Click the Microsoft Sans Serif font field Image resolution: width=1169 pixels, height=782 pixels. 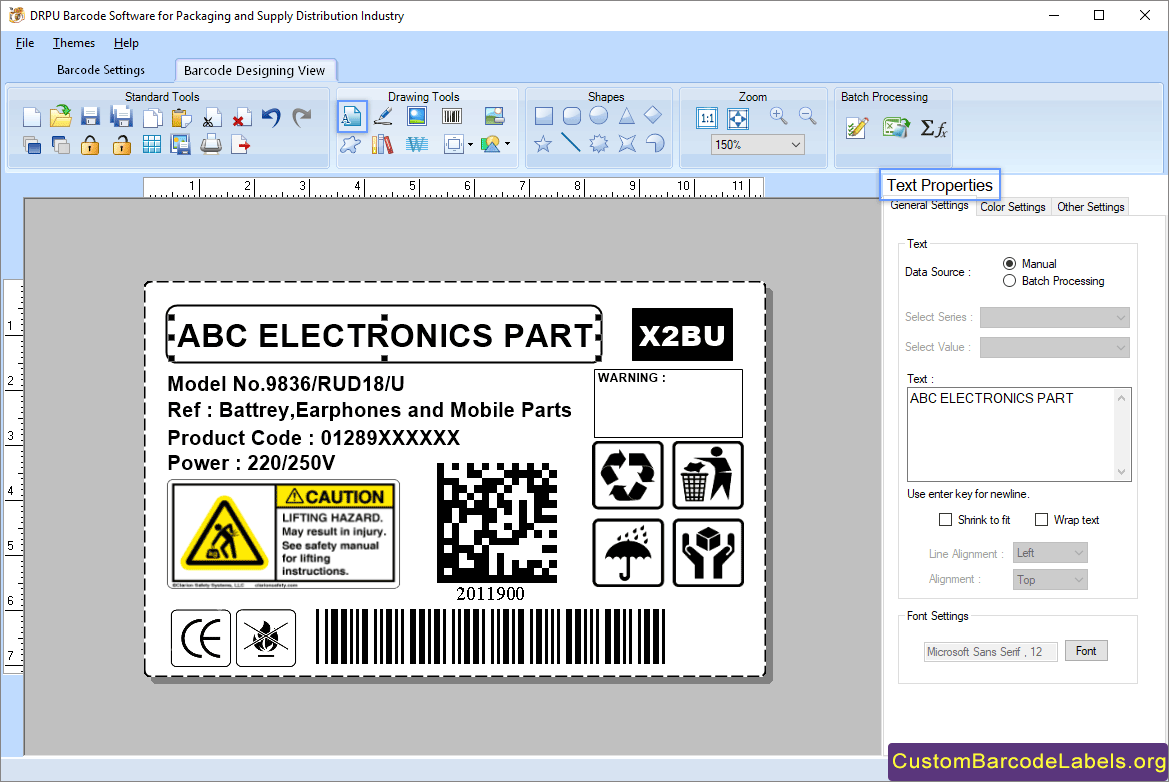(x=991, y=652)
